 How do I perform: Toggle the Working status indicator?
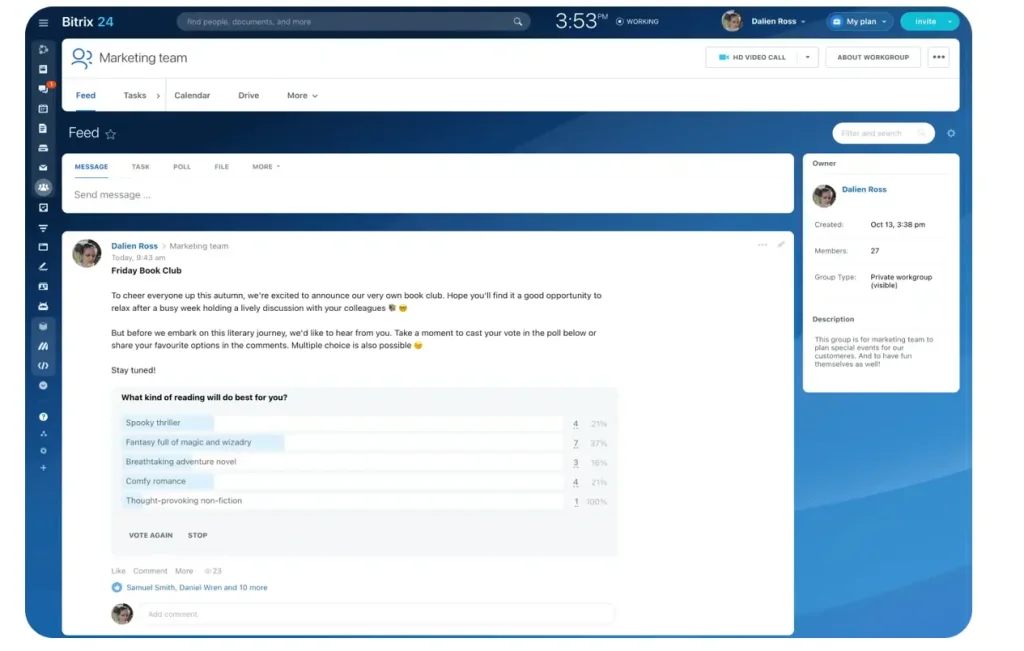(x=637, y=21)
